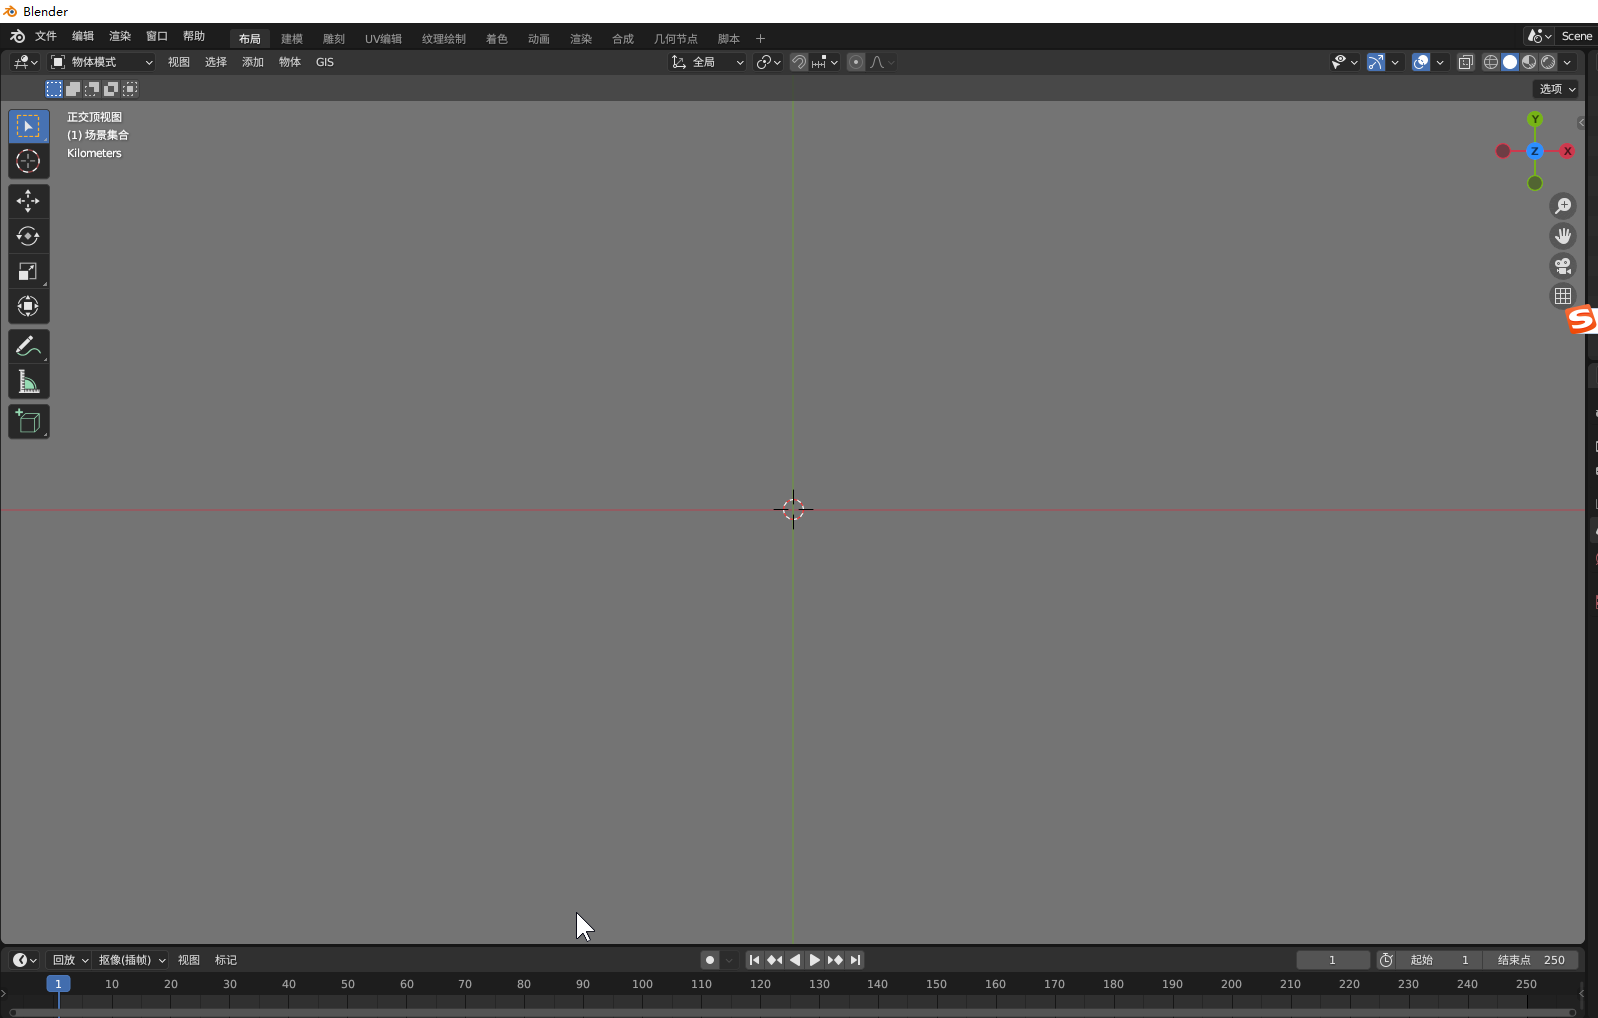The height and width of the screenshot is (1018, 1598).
Task: Switch to the UV编辑 workspace tab
Action: pos(383,39)
